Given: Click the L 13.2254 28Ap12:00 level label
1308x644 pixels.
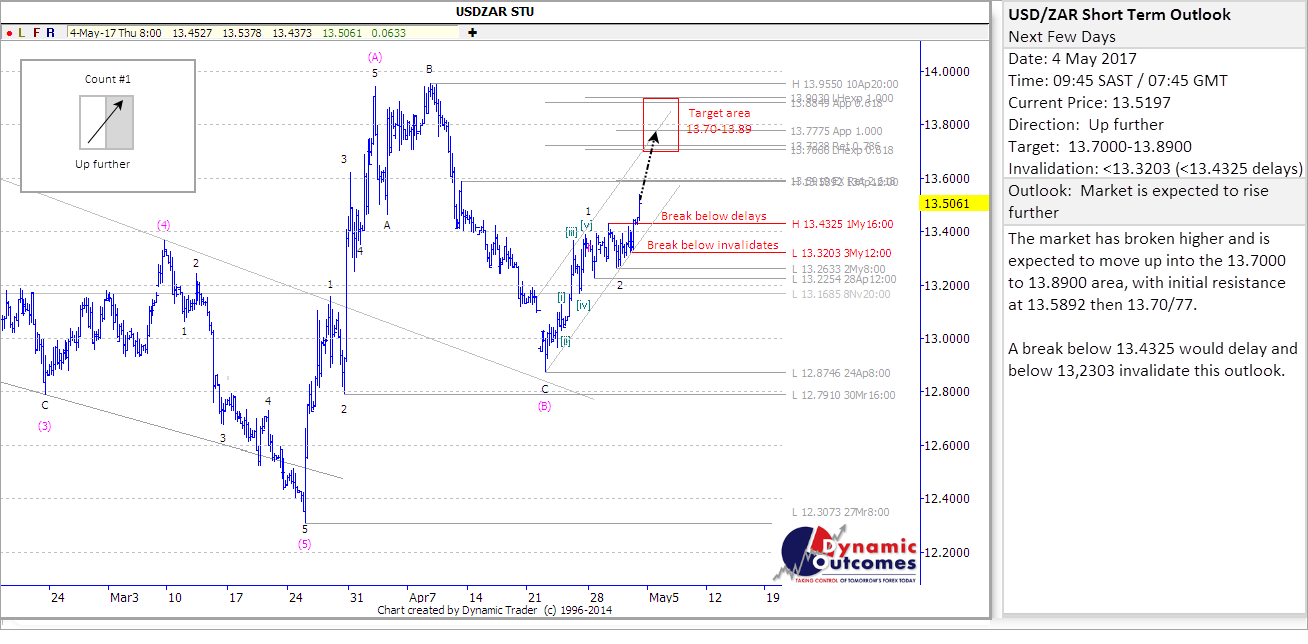Looking at the screenshot, I should click(x=843, y=280).
